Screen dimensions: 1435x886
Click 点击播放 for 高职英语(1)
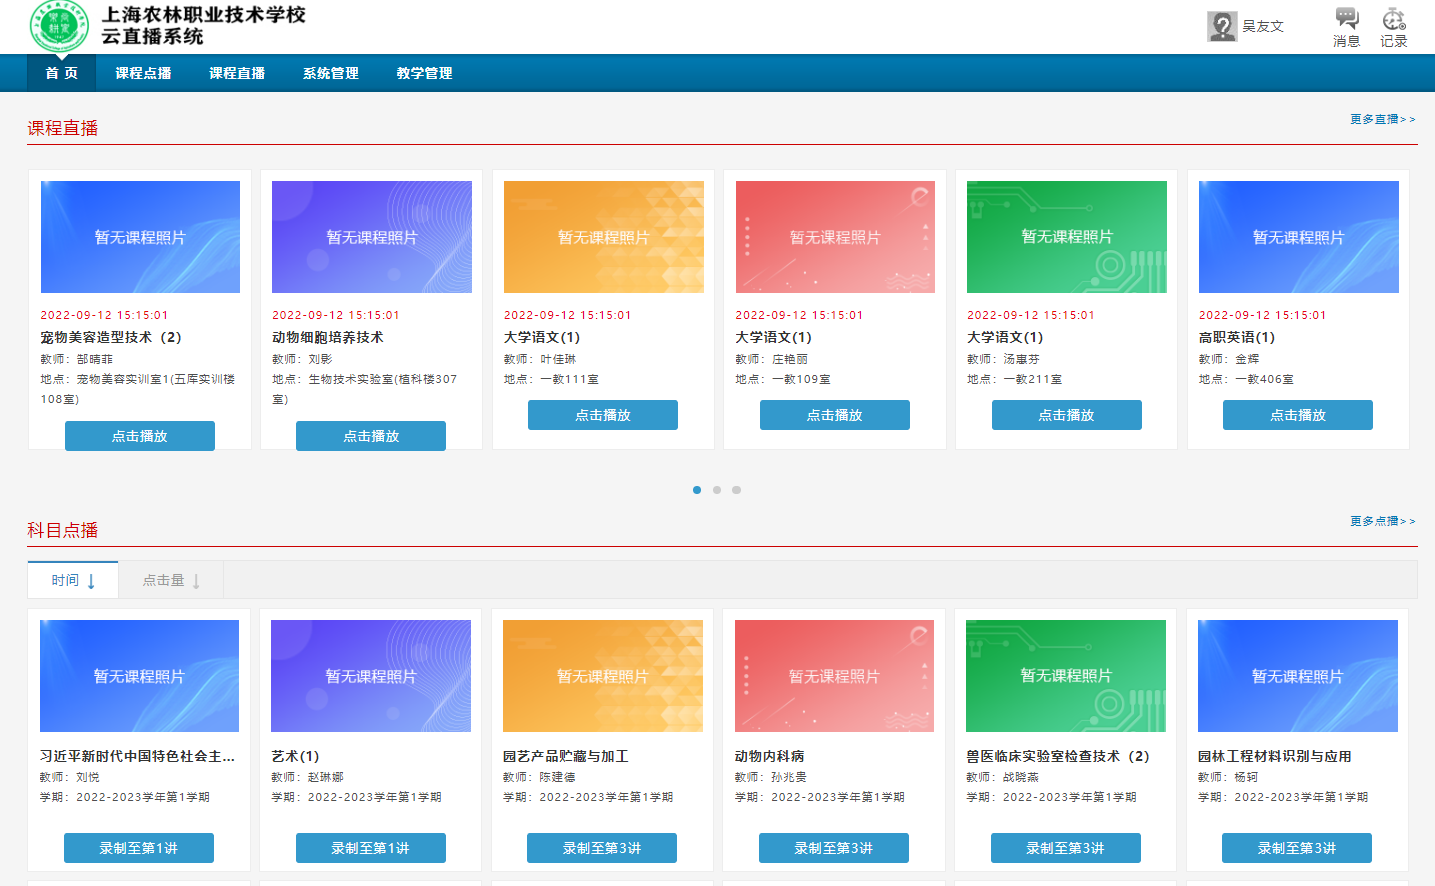click(x=1297, y=415)
